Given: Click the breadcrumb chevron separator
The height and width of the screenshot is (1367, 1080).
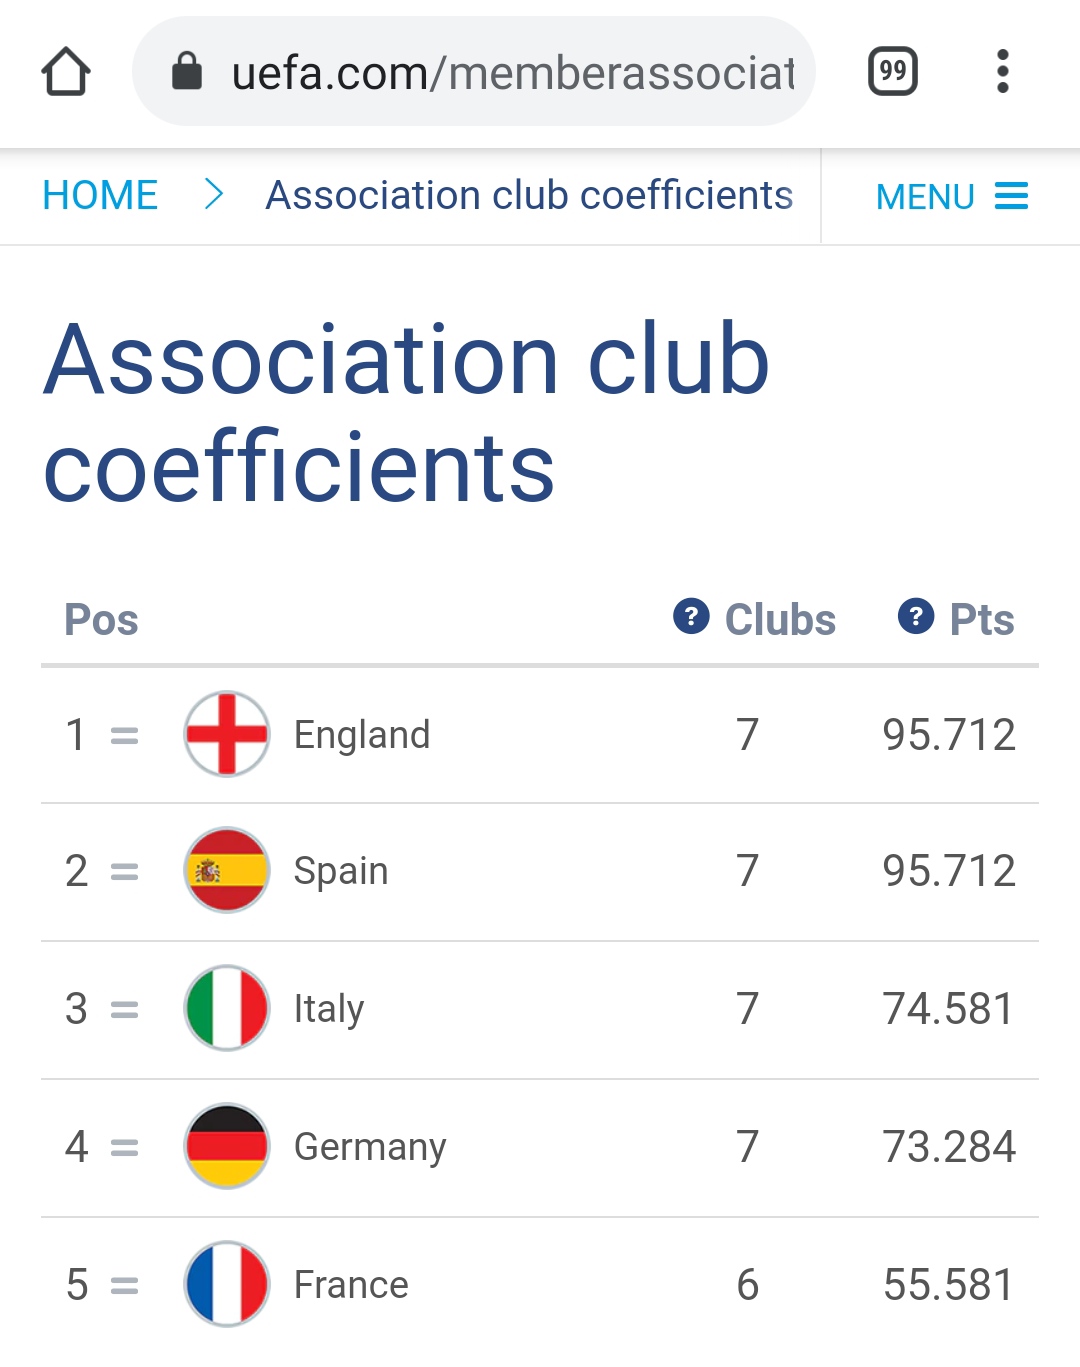Looking at the screenshot, I should (x=213, y=194).
